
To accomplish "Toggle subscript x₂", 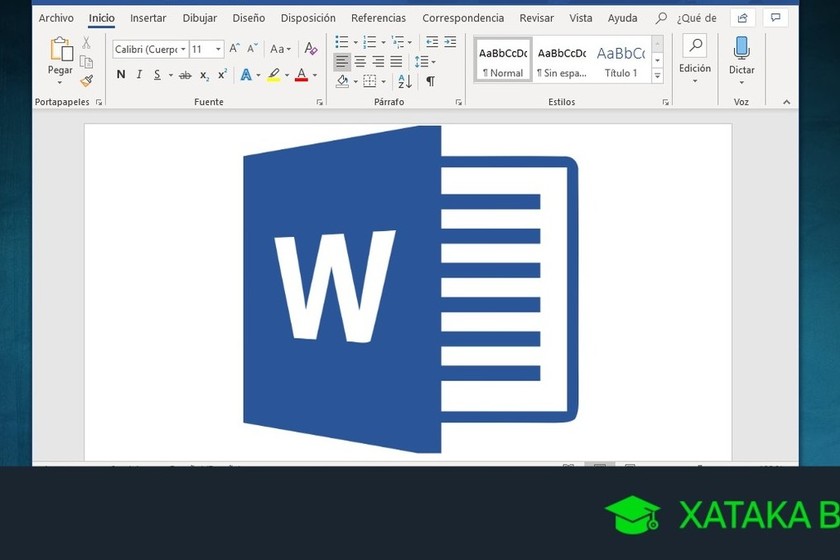I will pos(204,76).
